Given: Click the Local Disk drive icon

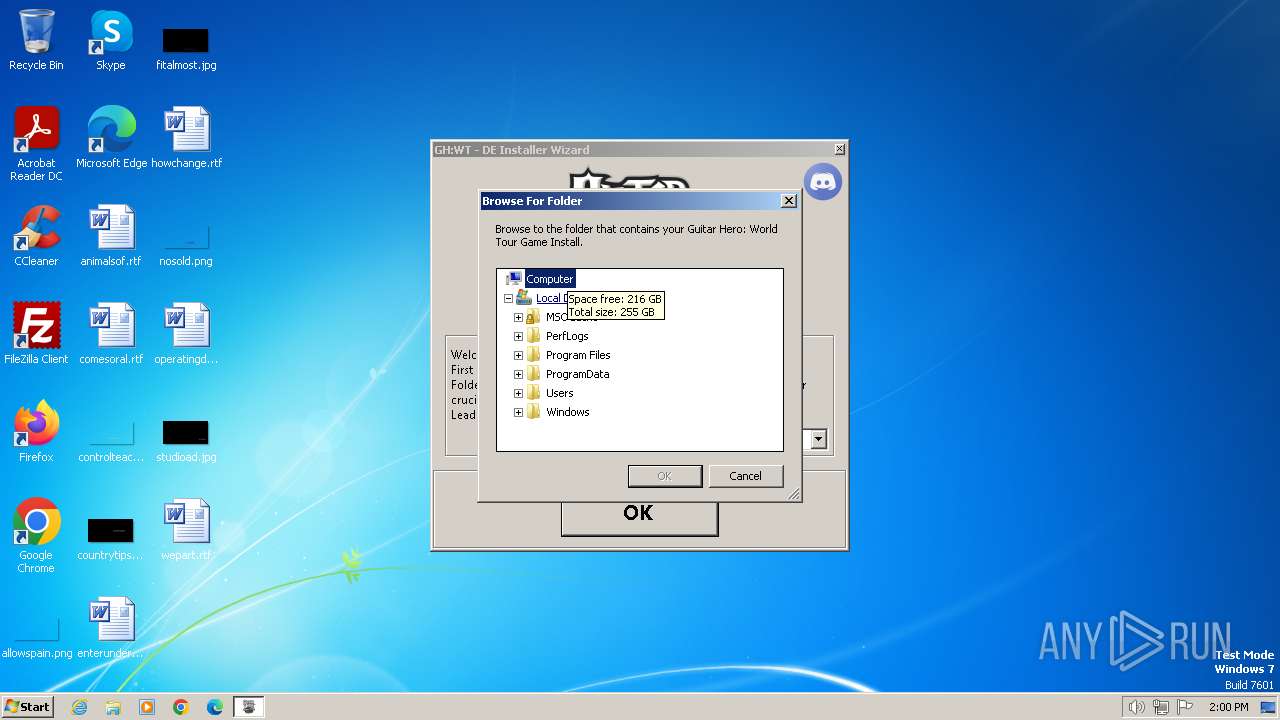Looking at the screenshot, I should coord(524,298).
